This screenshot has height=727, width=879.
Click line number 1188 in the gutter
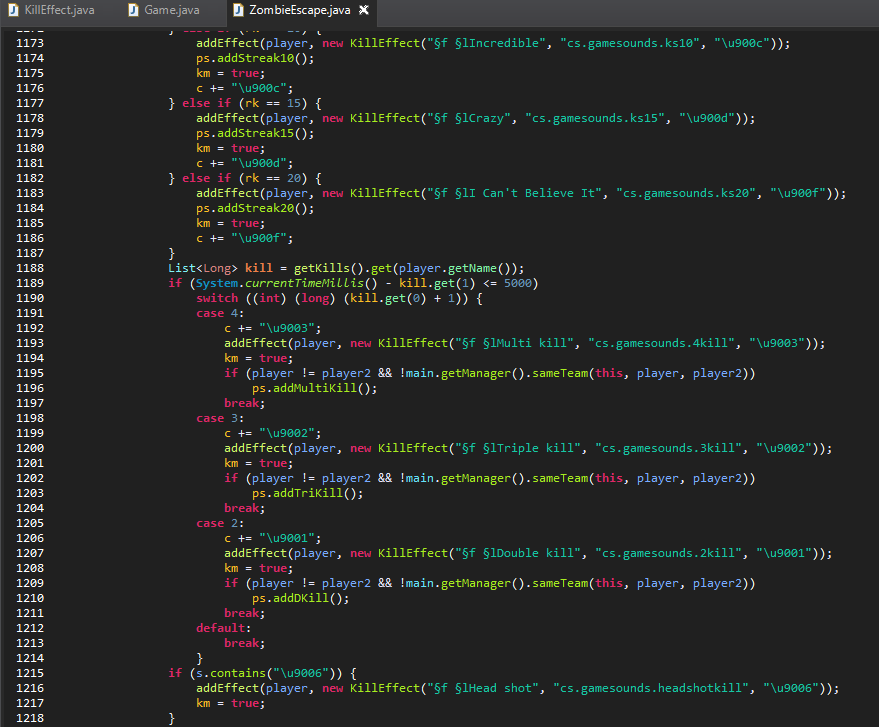pyautogui.click(x=31, y=268)
